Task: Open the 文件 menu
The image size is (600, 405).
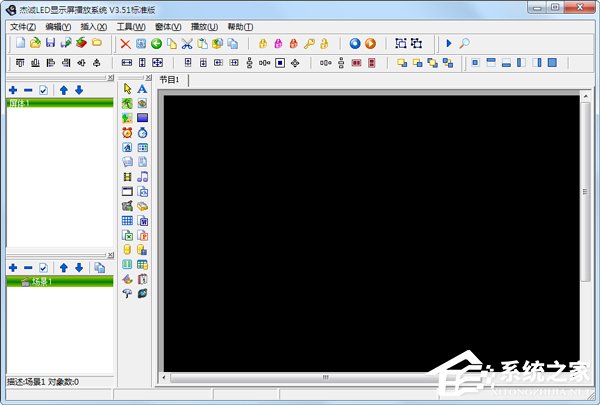Action: pos(23,26)
